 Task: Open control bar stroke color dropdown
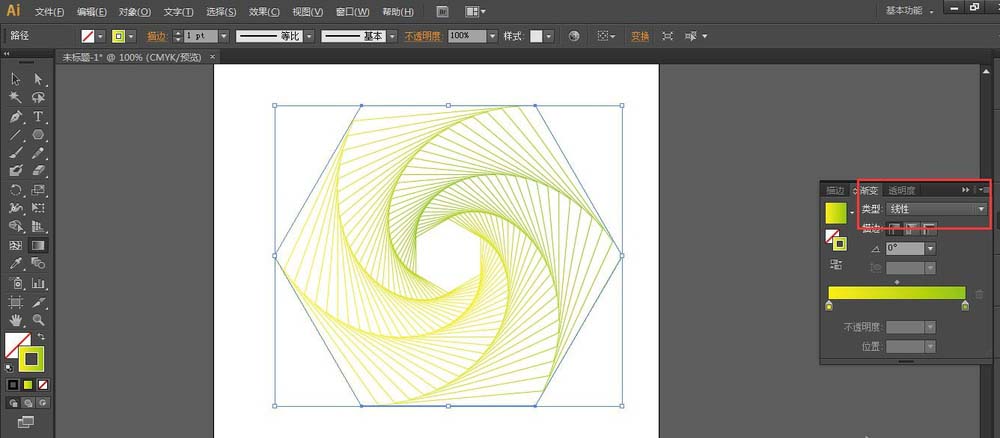(x=131, y=36)
